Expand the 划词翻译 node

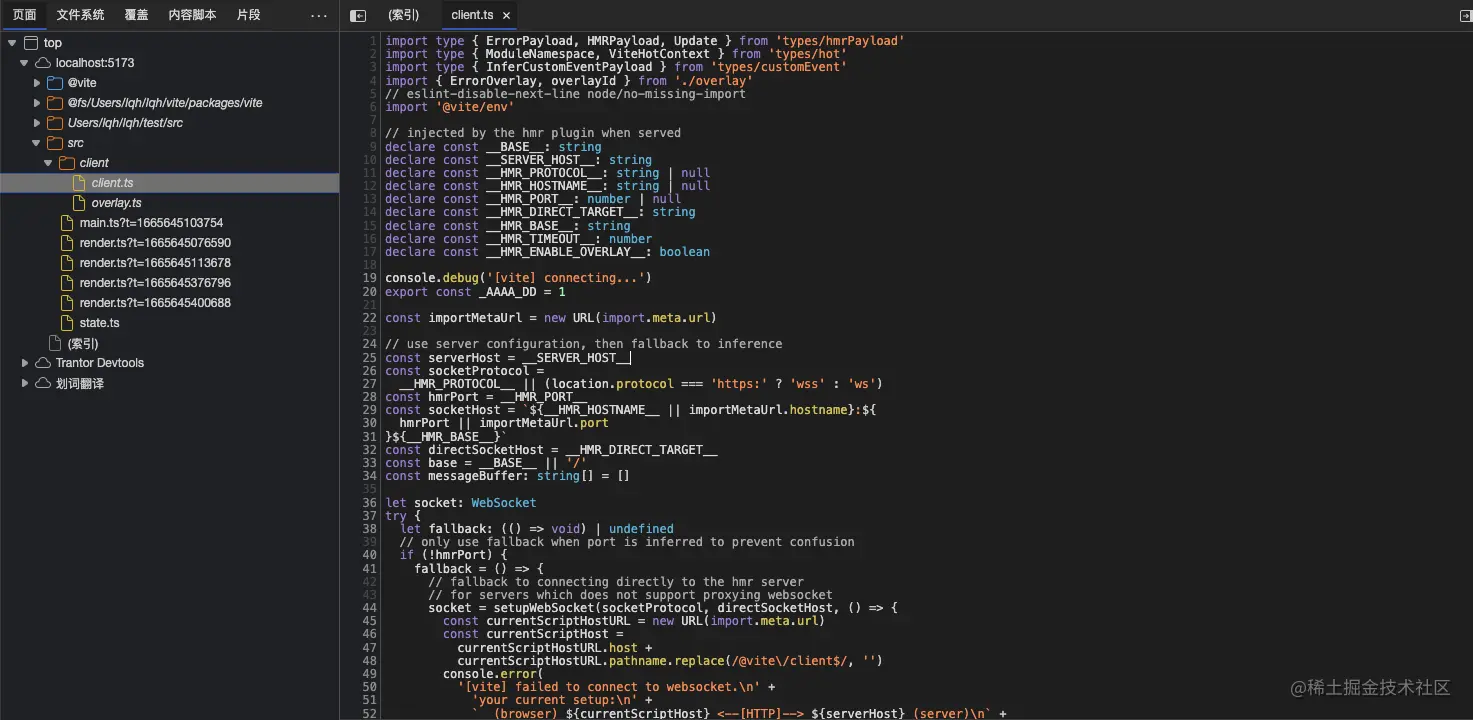pyautogui.click(x=25, y=383)
